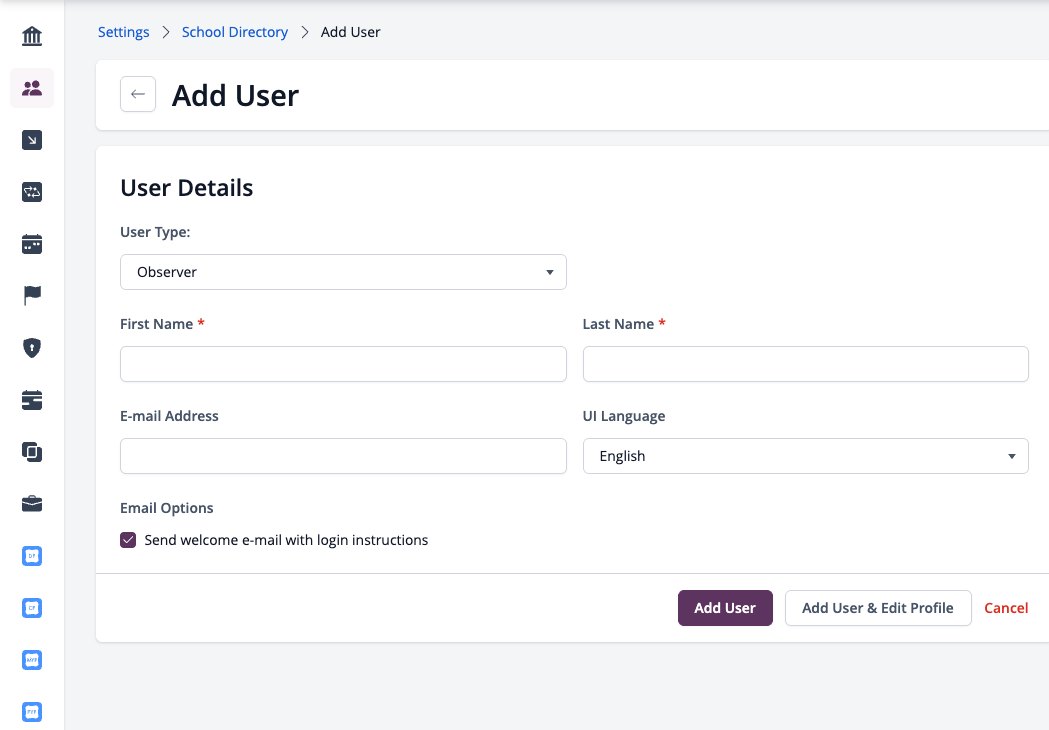Open the DP programme icon
Viewport: 1049px width, 730px height.
tap(31, 556)
